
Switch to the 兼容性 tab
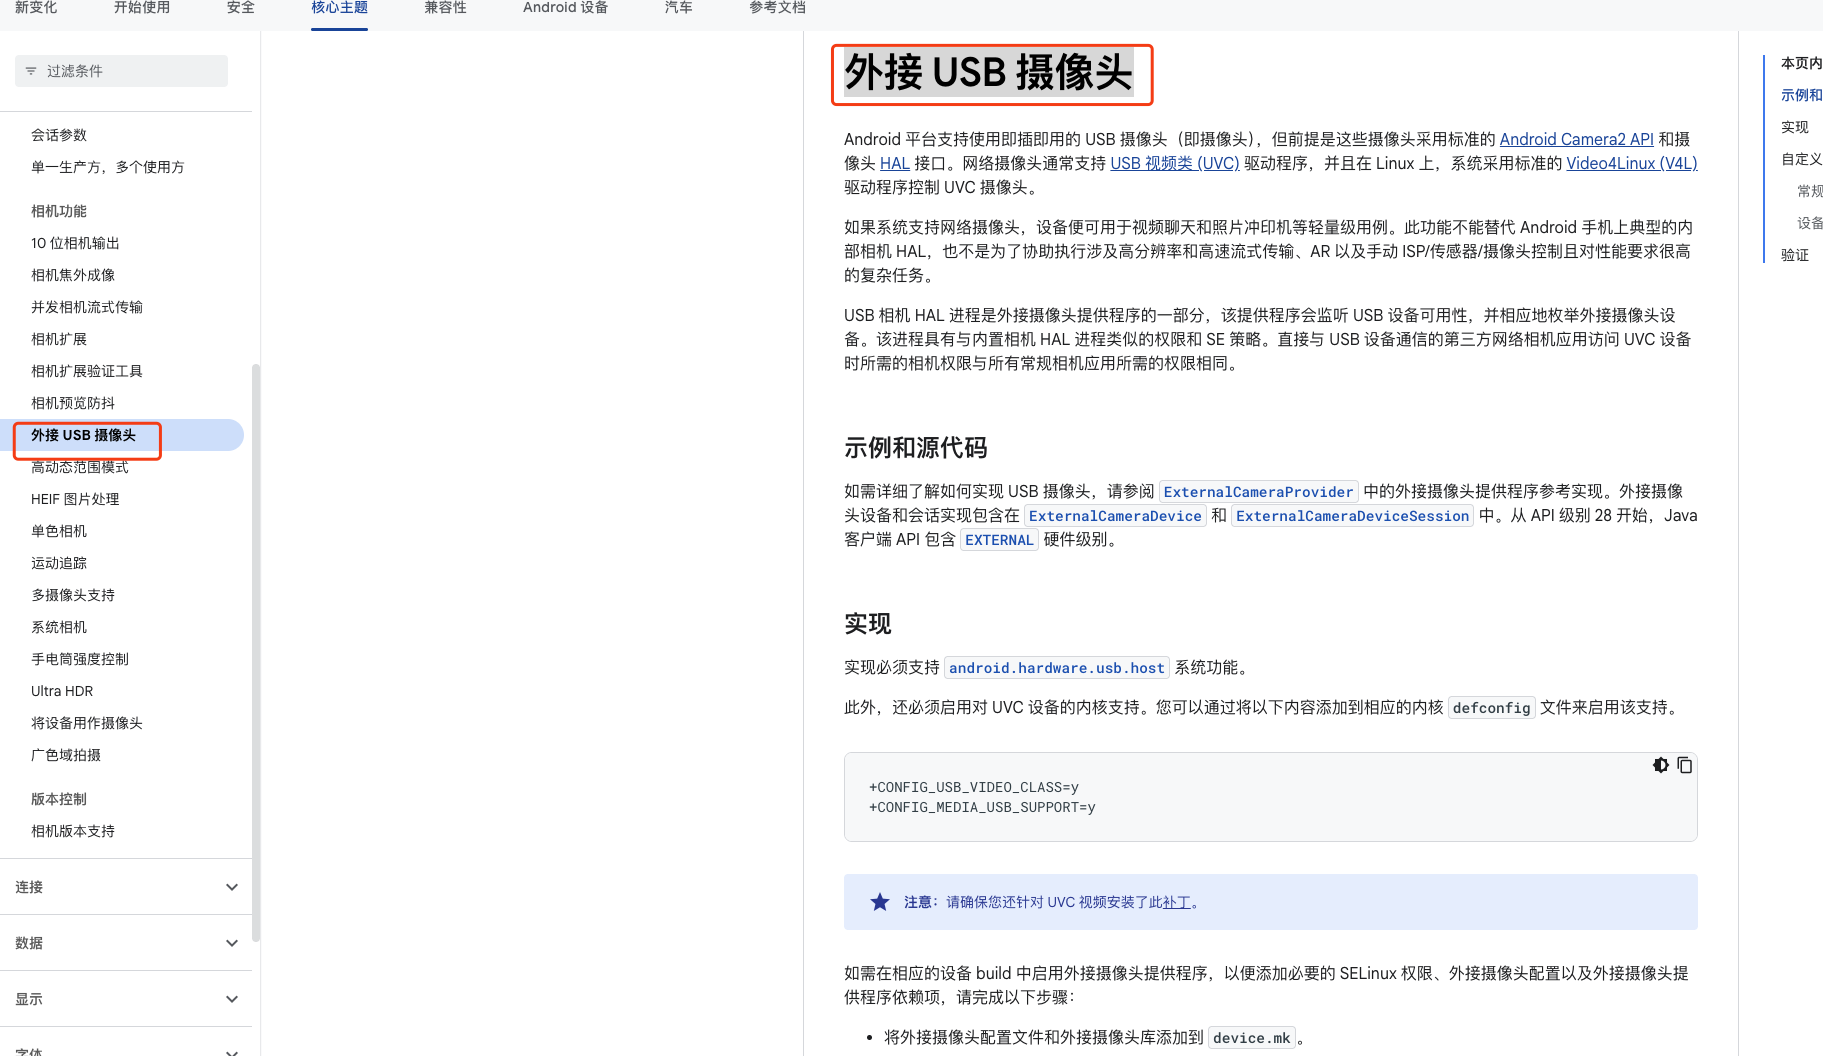pos(445,8)
